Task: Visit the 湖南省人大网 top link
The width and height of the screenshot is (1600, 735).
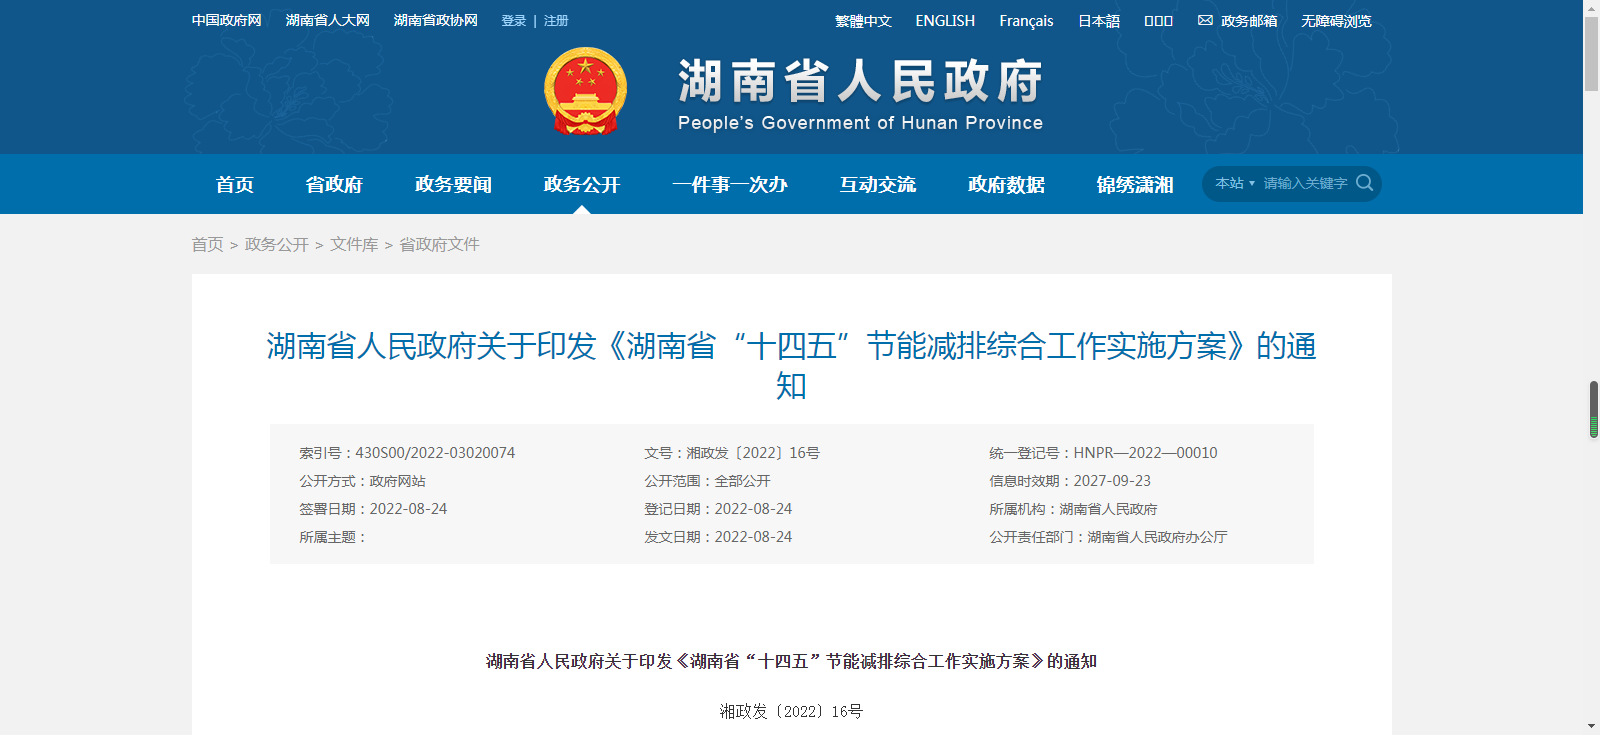Action: (x=328, y=20)
